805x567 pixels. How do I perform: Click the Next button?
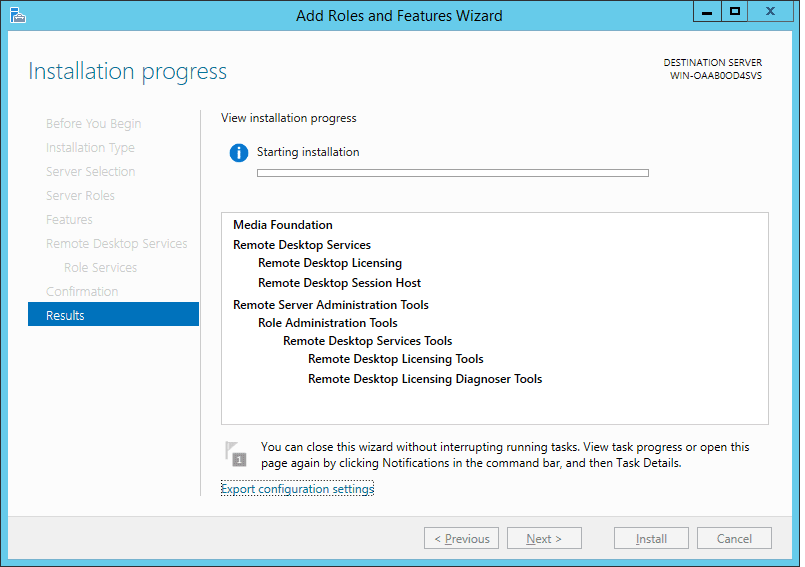544,538
